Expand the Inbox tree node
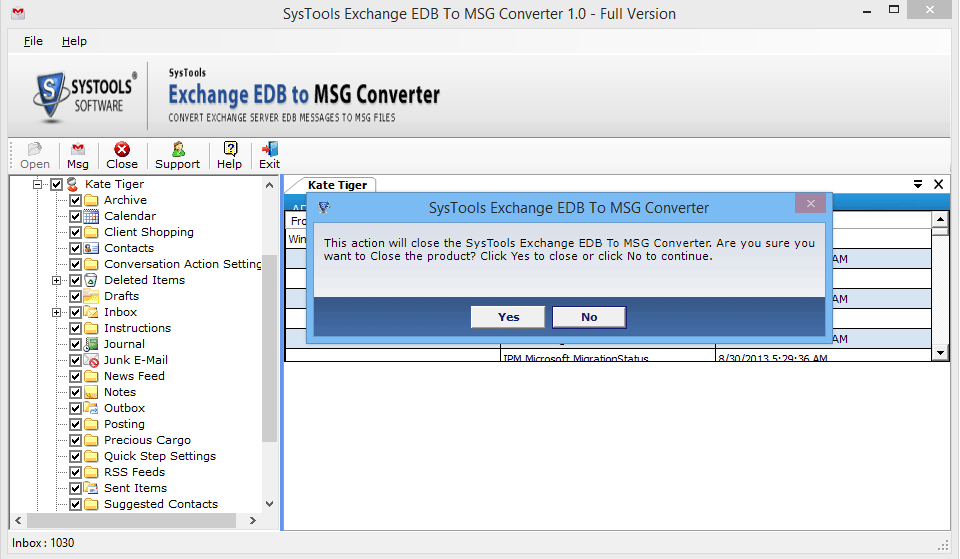 (56, 312)
